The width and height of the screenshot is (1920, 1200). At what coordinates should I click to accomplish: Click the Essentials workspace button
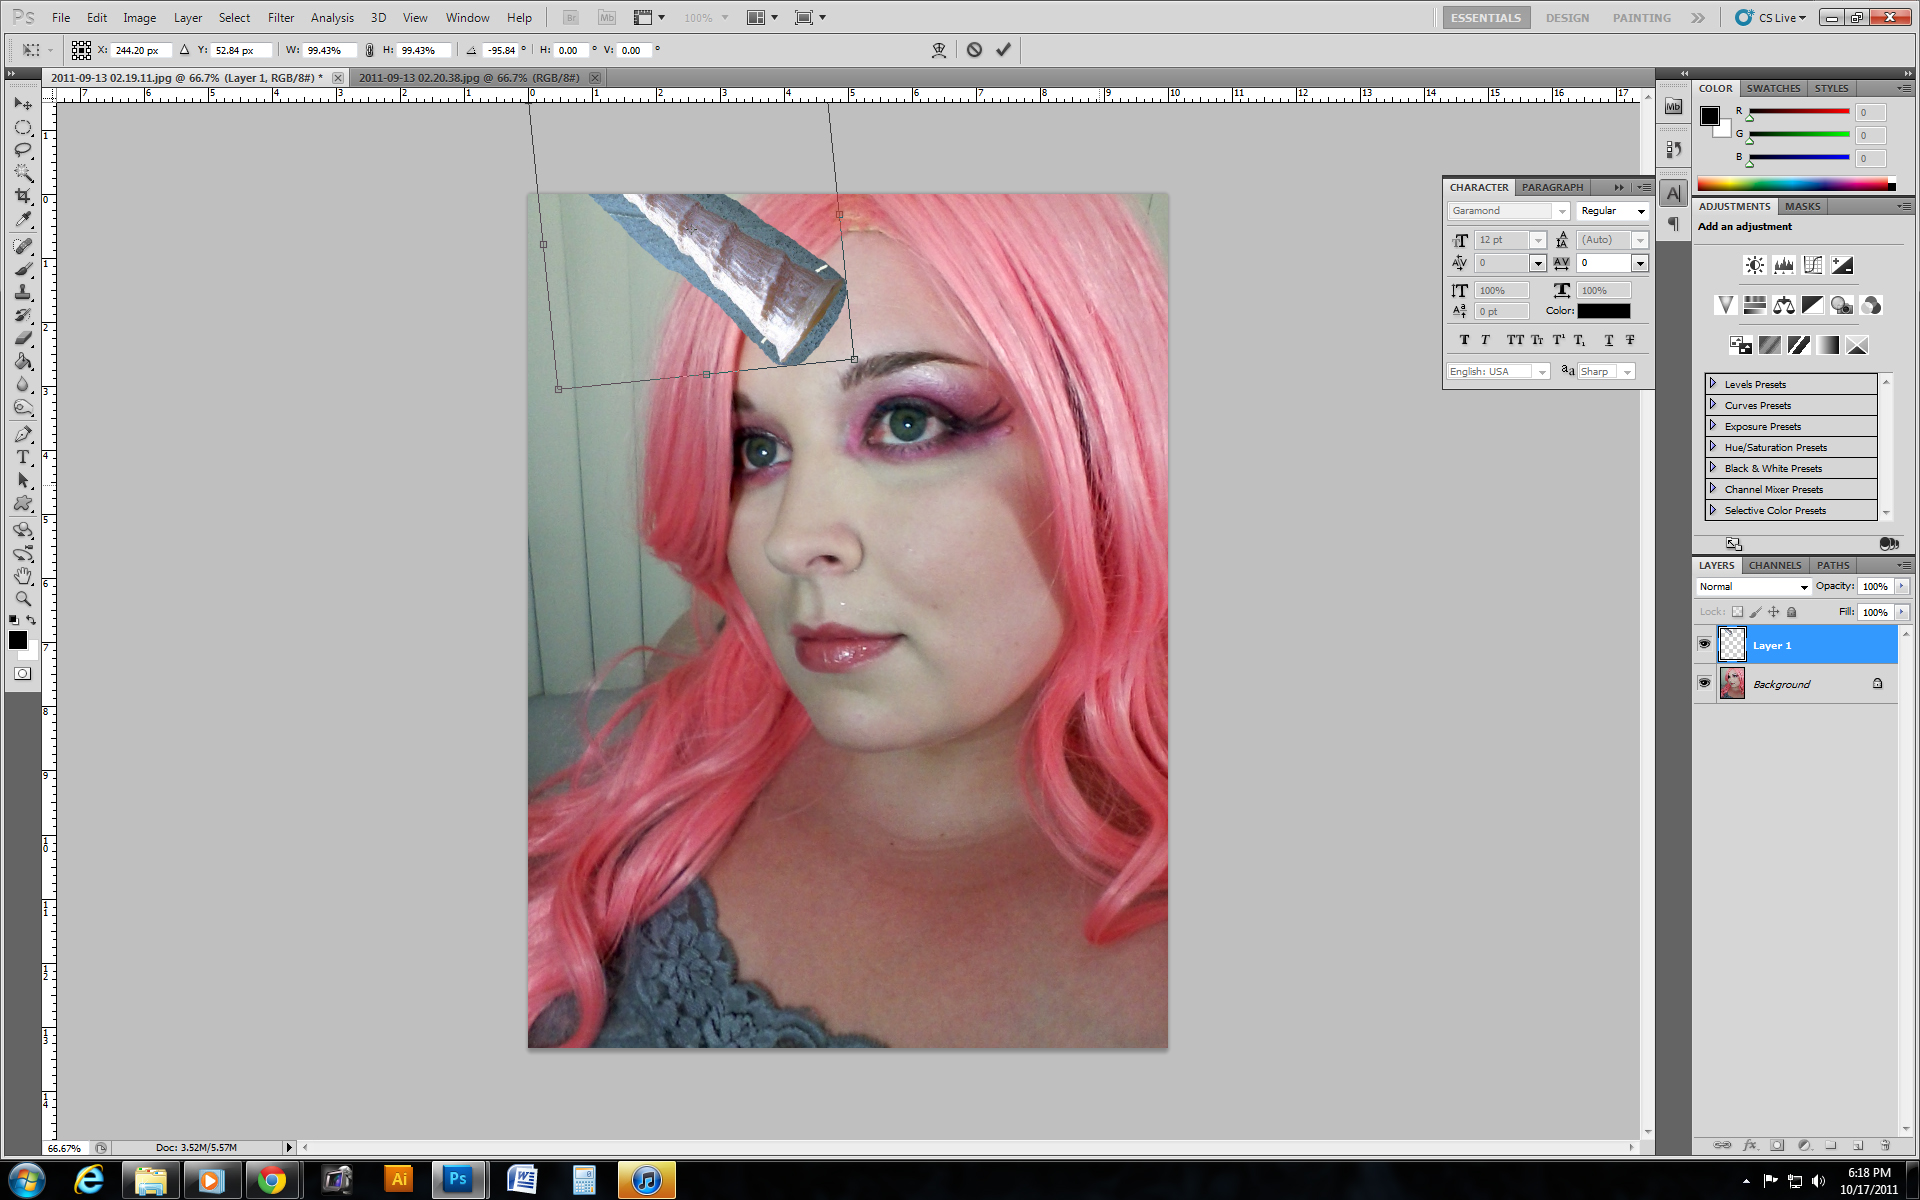click(1486, 18)
